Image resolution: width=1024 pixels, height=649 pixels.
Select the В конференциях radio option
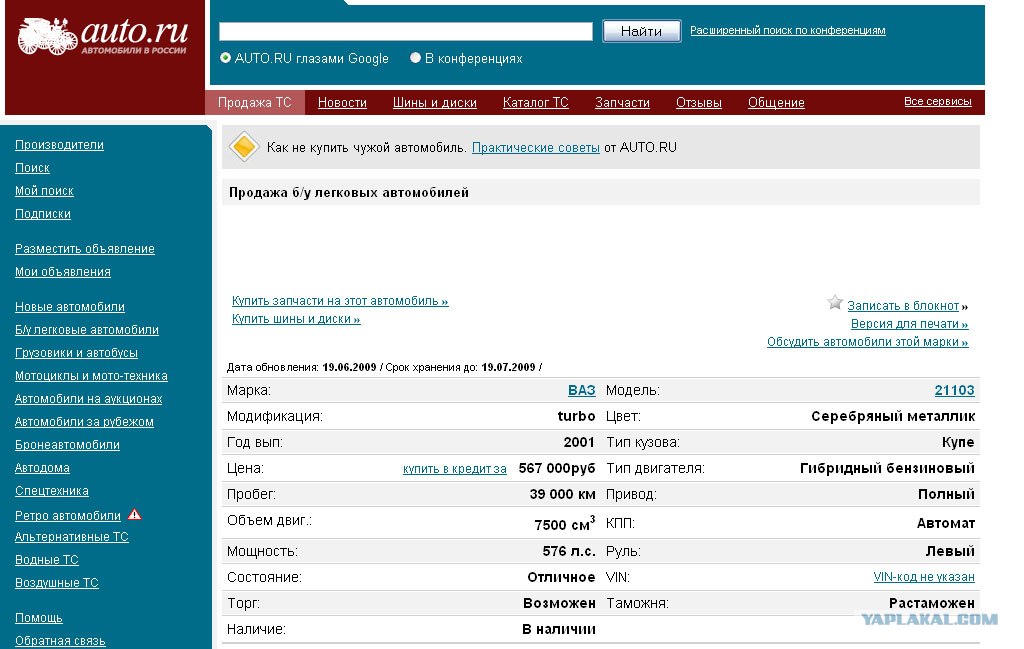[x=415, y=57]
